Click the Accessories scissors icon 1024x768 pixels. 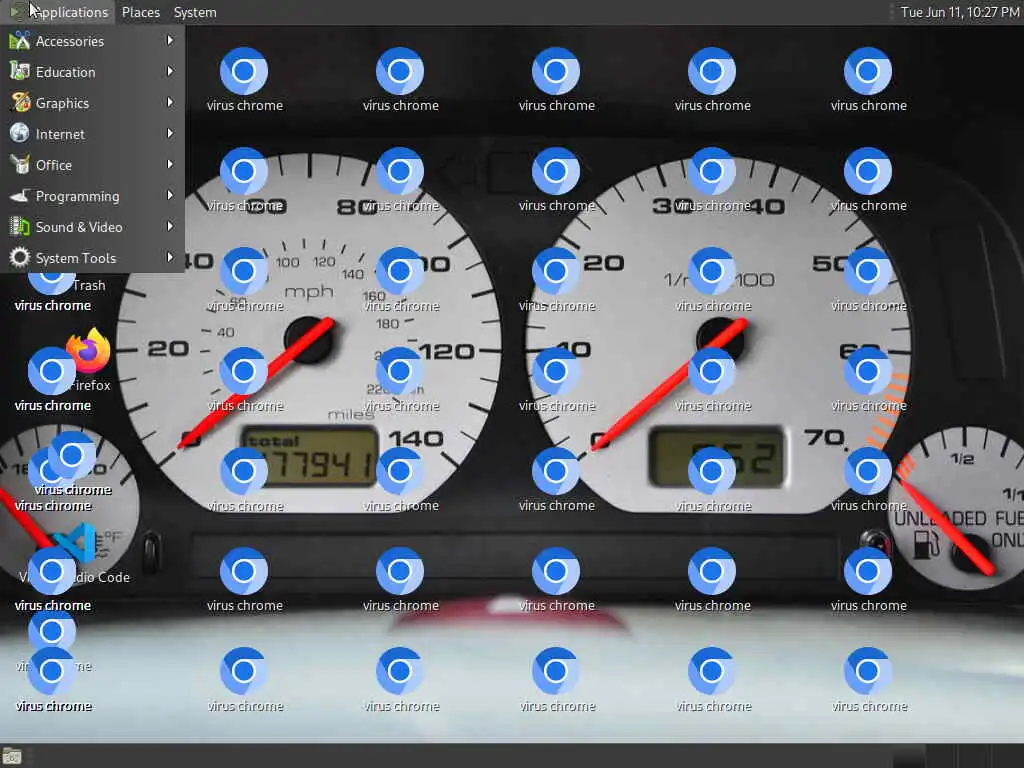coord(20,40)
